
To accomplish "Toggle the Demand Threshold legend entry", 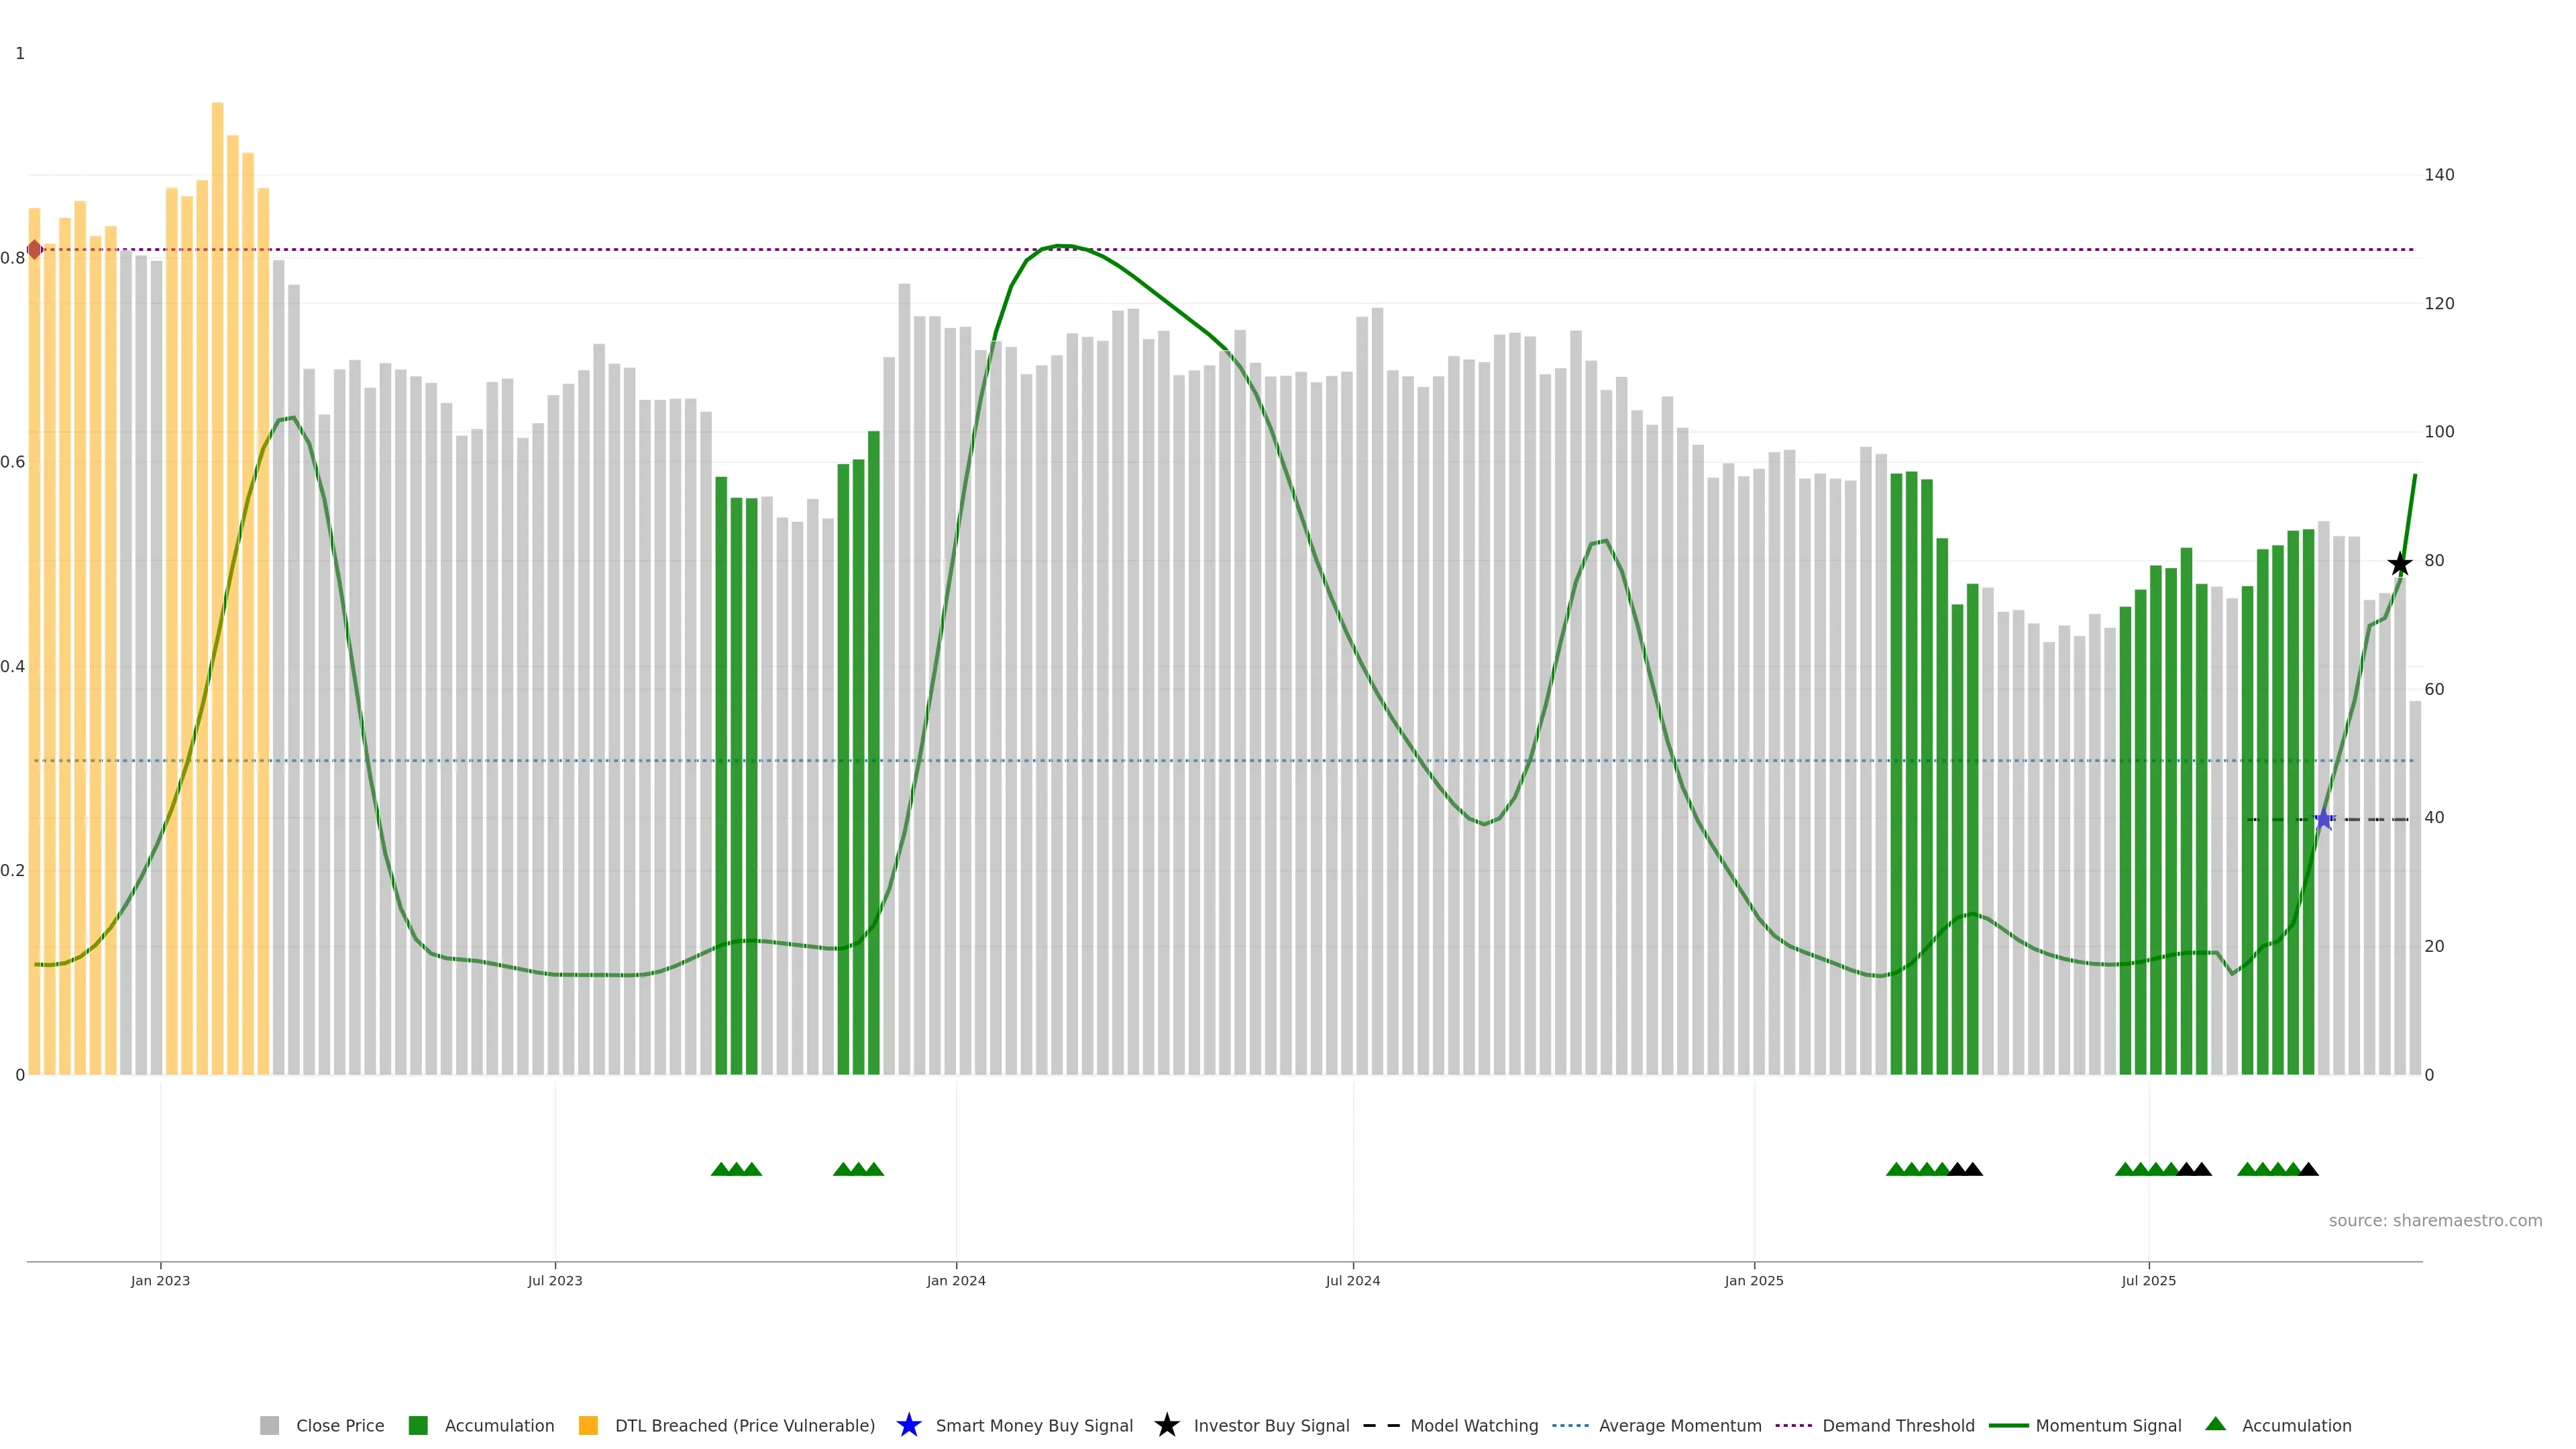I will click(1897, 1425).
